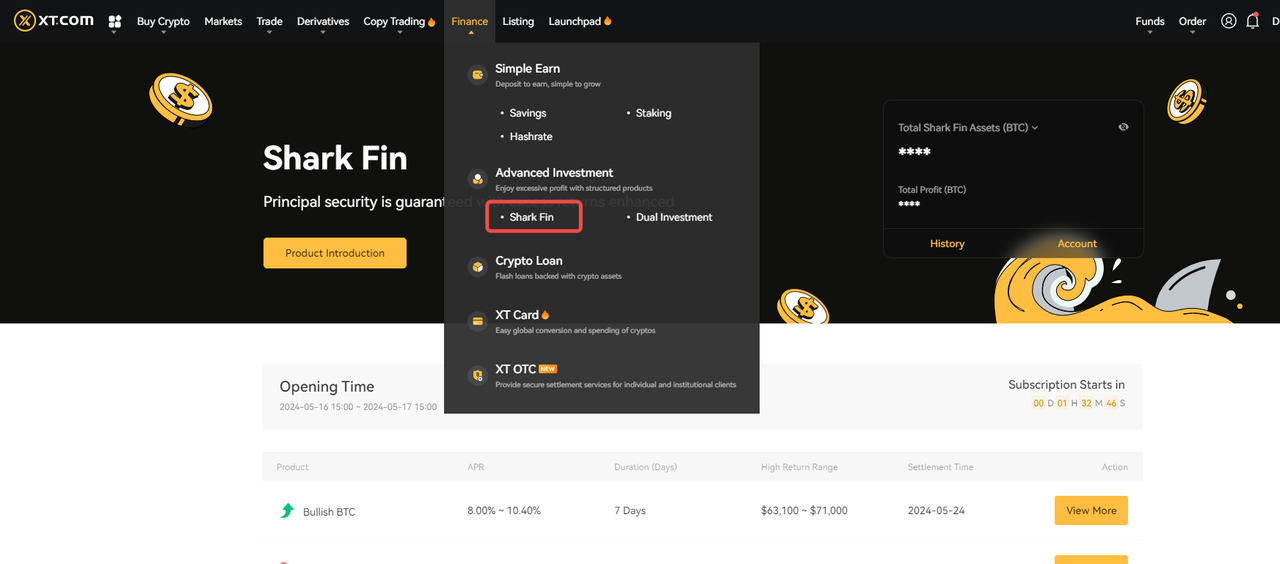The image size is (1280, 564).
Task: Click the Subscription Starts in countdown
Action: click(x=1078, y=403)
